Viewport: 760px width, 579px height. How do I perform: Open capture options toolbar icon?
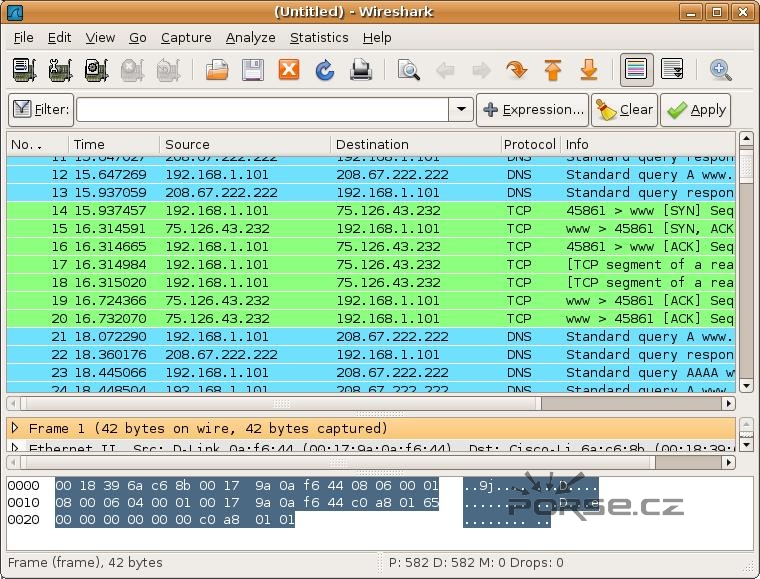[x=60, y=70]
